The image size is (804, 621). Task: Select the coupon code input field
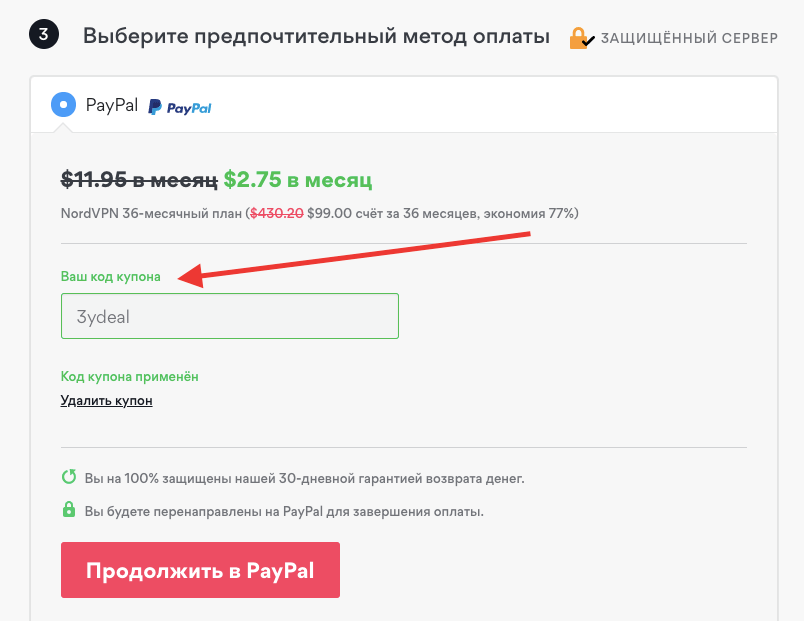coord(229,315)
